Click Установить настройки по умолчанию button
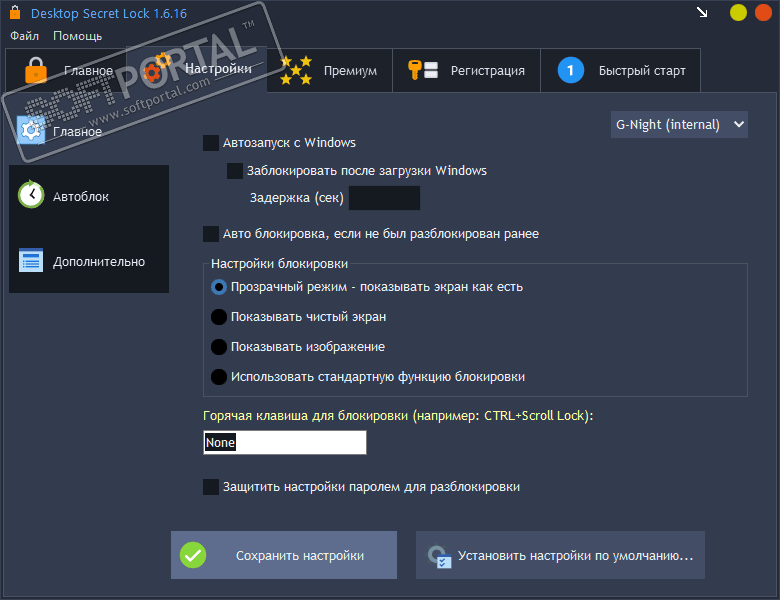 coord(560,555)
